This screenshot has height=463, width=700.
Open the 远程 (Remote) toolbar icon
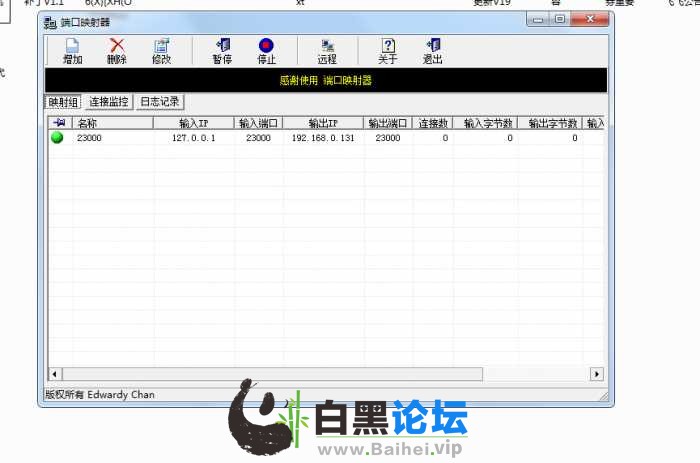tap(327, 46)
